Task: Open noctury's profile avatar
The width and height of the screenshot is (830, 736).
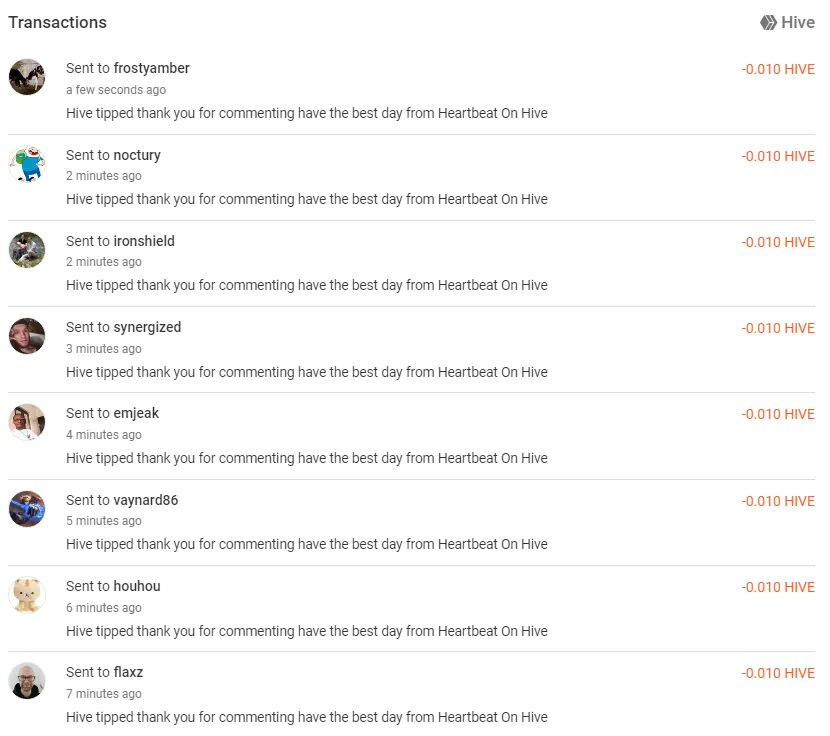Action: pos(27,163)
